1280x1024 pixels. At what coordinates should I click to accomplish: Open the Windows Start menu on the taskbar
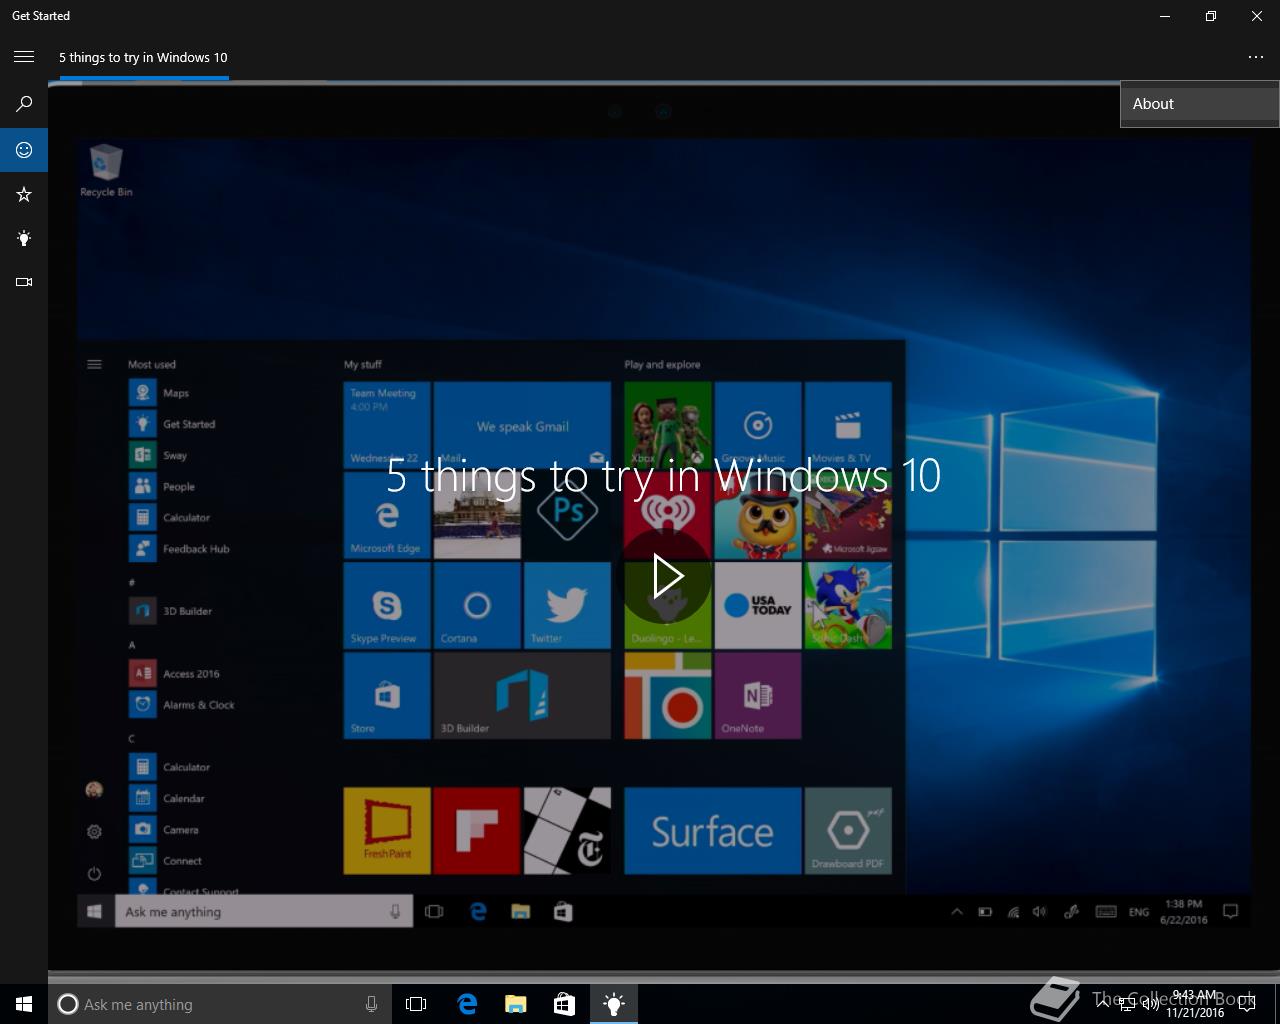[24, 1004]
